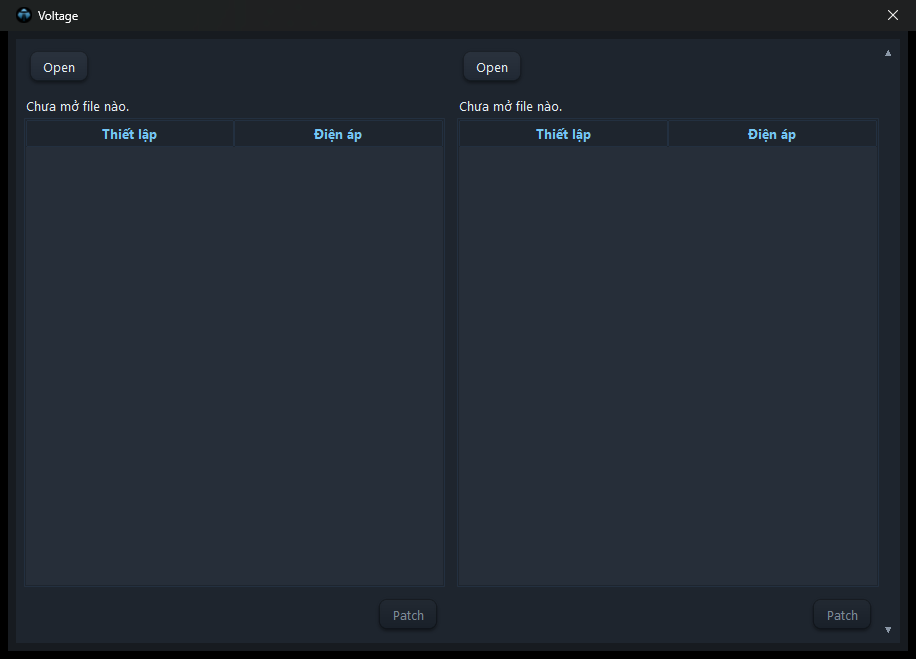Click the left "Chưa mở file nào." status text
The height and width of the screenshot is (659, 916).
(x=78, y=106)
